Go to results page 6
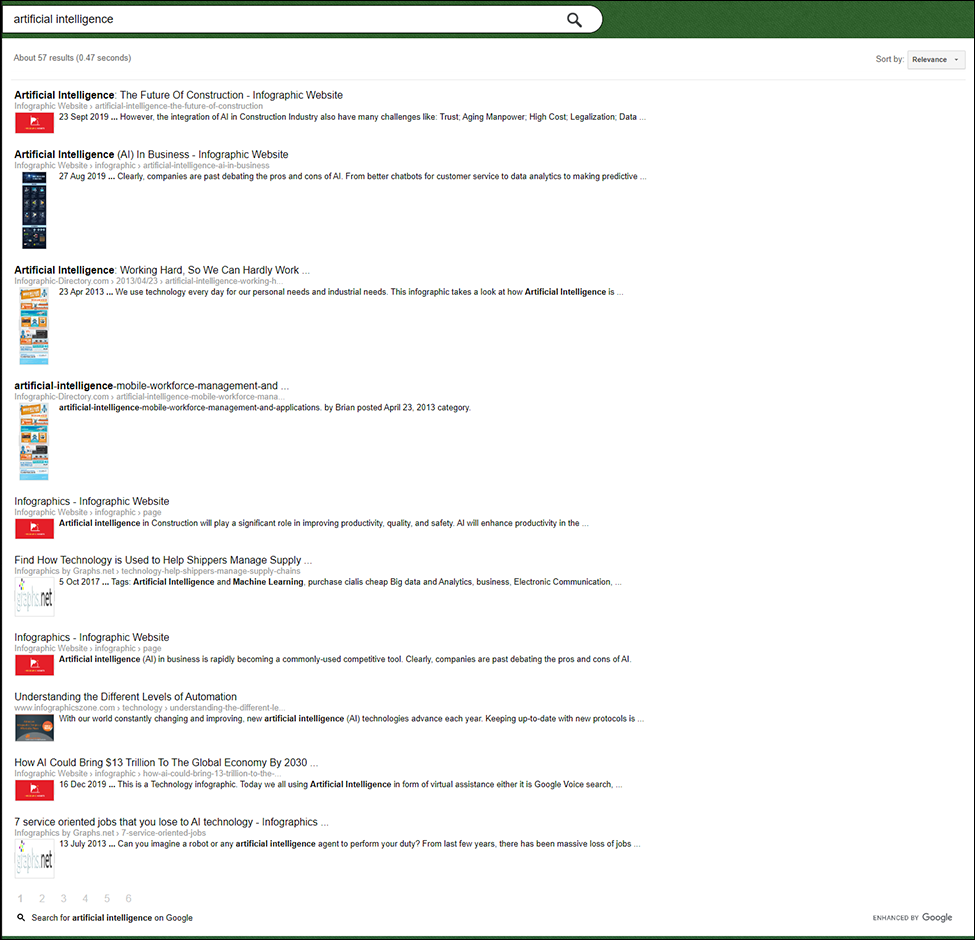Image resolution: width=975 pixels, height=940 pixels. click(128, 898)
